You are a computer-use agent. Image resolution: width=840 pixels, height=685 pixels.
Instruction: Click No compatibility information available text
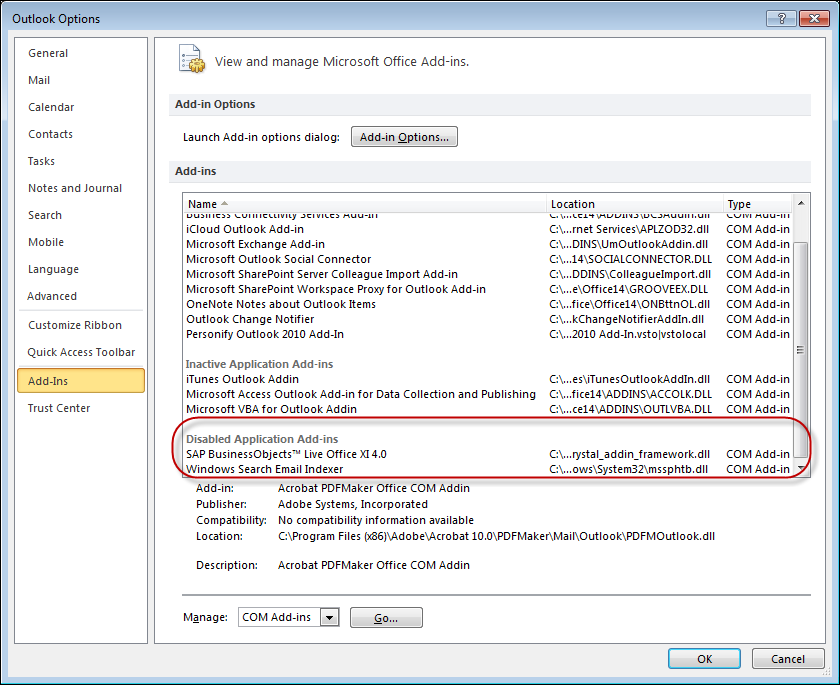click(x=376, y=520)
